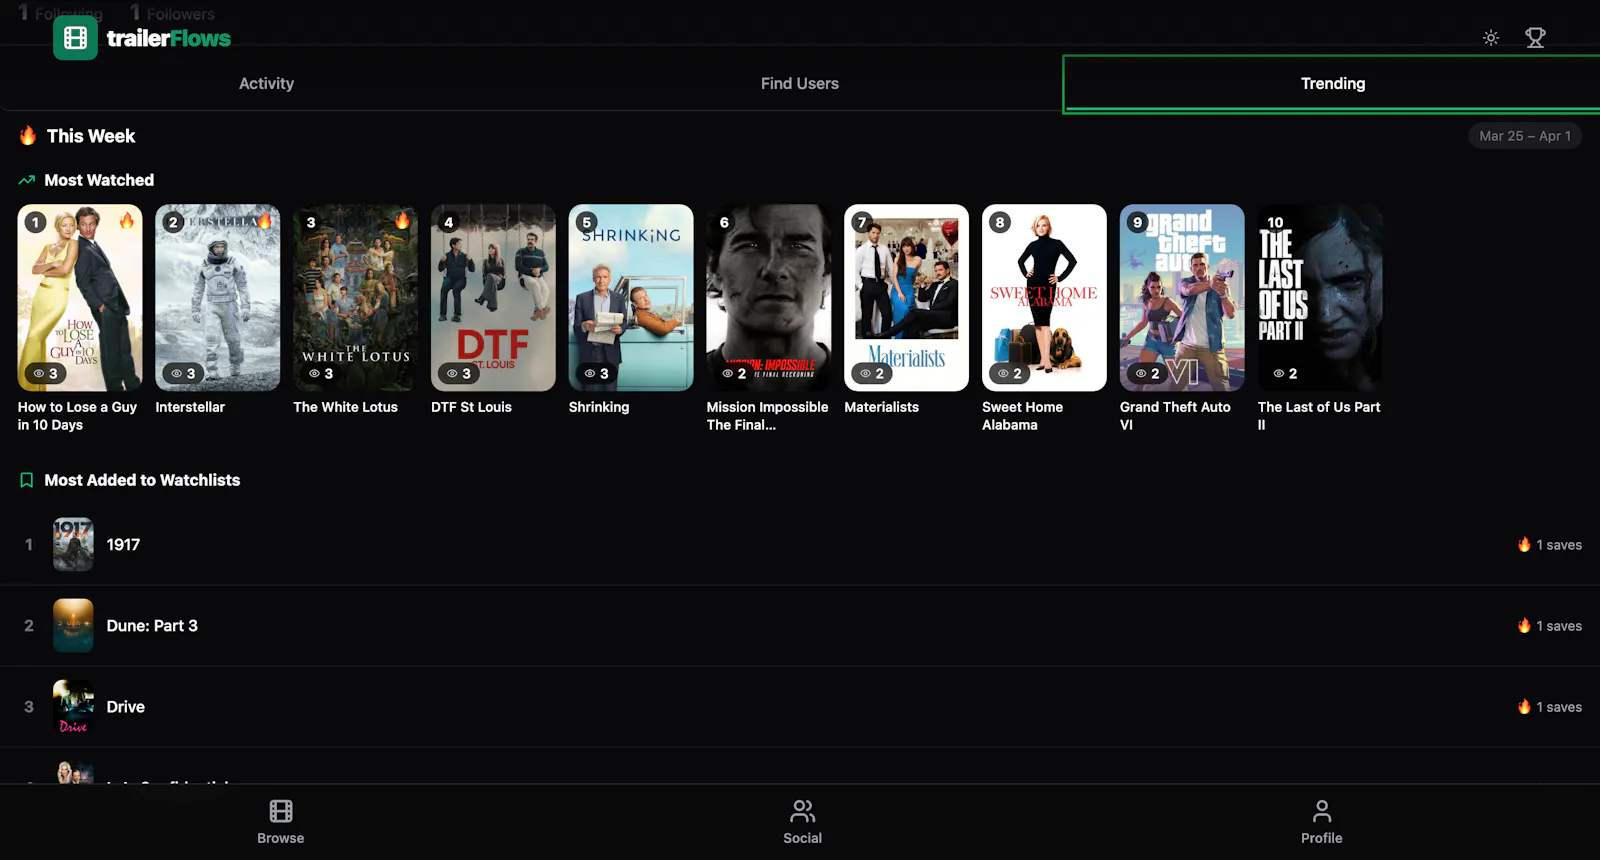Go to Browse in bottom navigation
The height and width of the screenshot is (860, 1600).
[281, 822]
